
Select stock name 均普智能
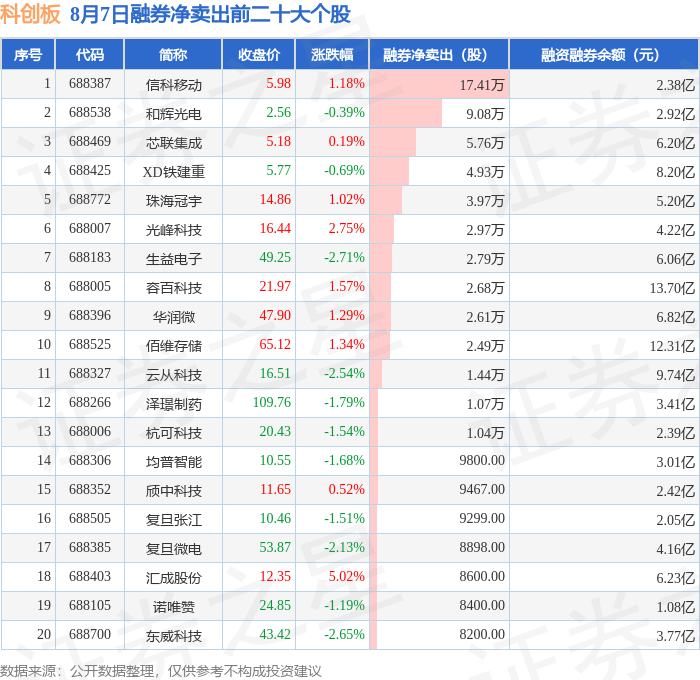(174, 462)
